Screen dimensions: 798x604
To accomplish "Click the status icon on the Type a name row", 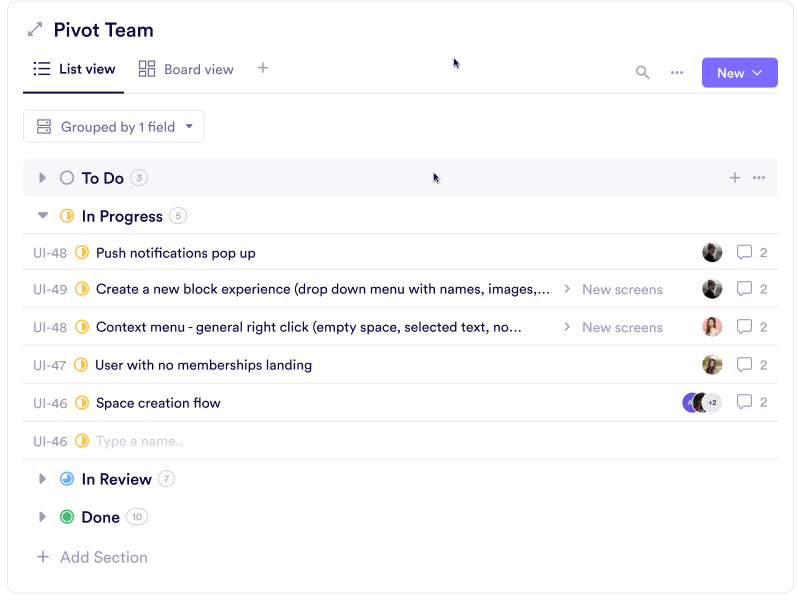I will pos(82,441).
